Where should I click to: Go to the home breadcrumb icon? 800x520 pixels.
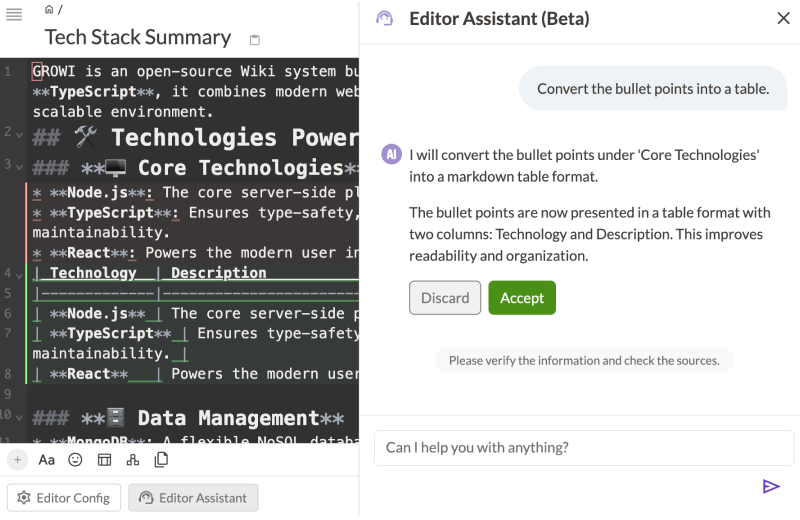49,9
